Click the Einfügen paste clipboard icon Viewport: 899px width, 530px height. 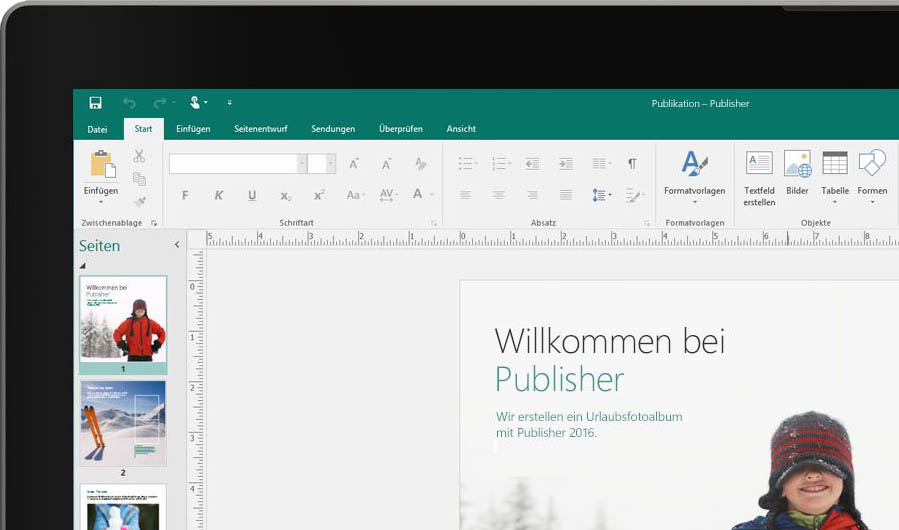(103, 164)
